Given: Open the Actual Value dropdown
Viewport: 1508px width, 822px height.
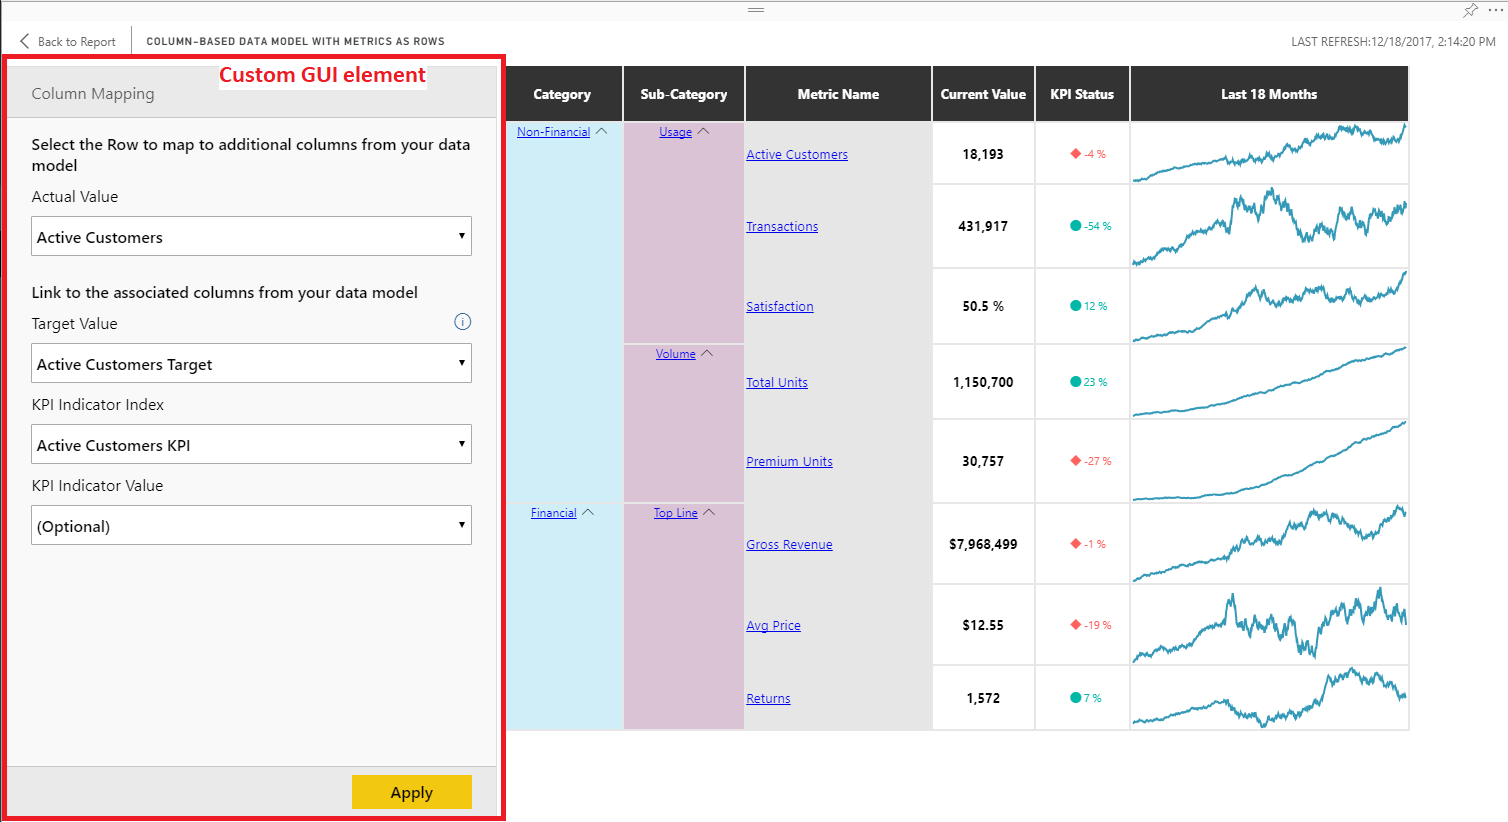Looking at the screenshot, I should pos(251,236).
